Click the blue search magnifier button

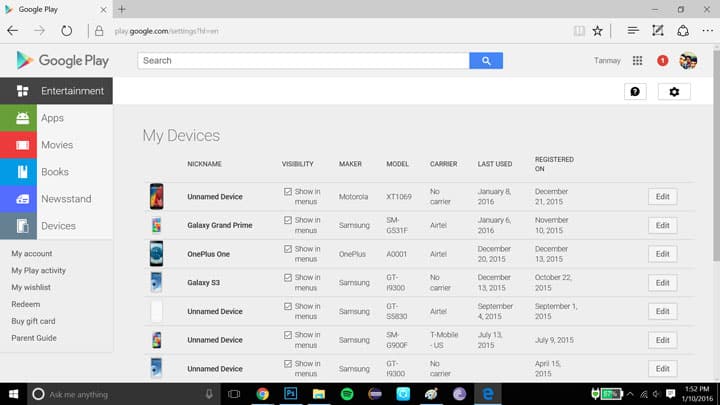(x=486, y=61)
